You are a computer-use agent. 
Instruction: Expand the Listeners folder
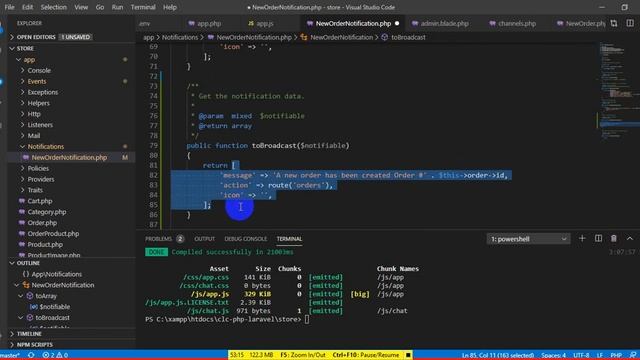click(40, 125)
